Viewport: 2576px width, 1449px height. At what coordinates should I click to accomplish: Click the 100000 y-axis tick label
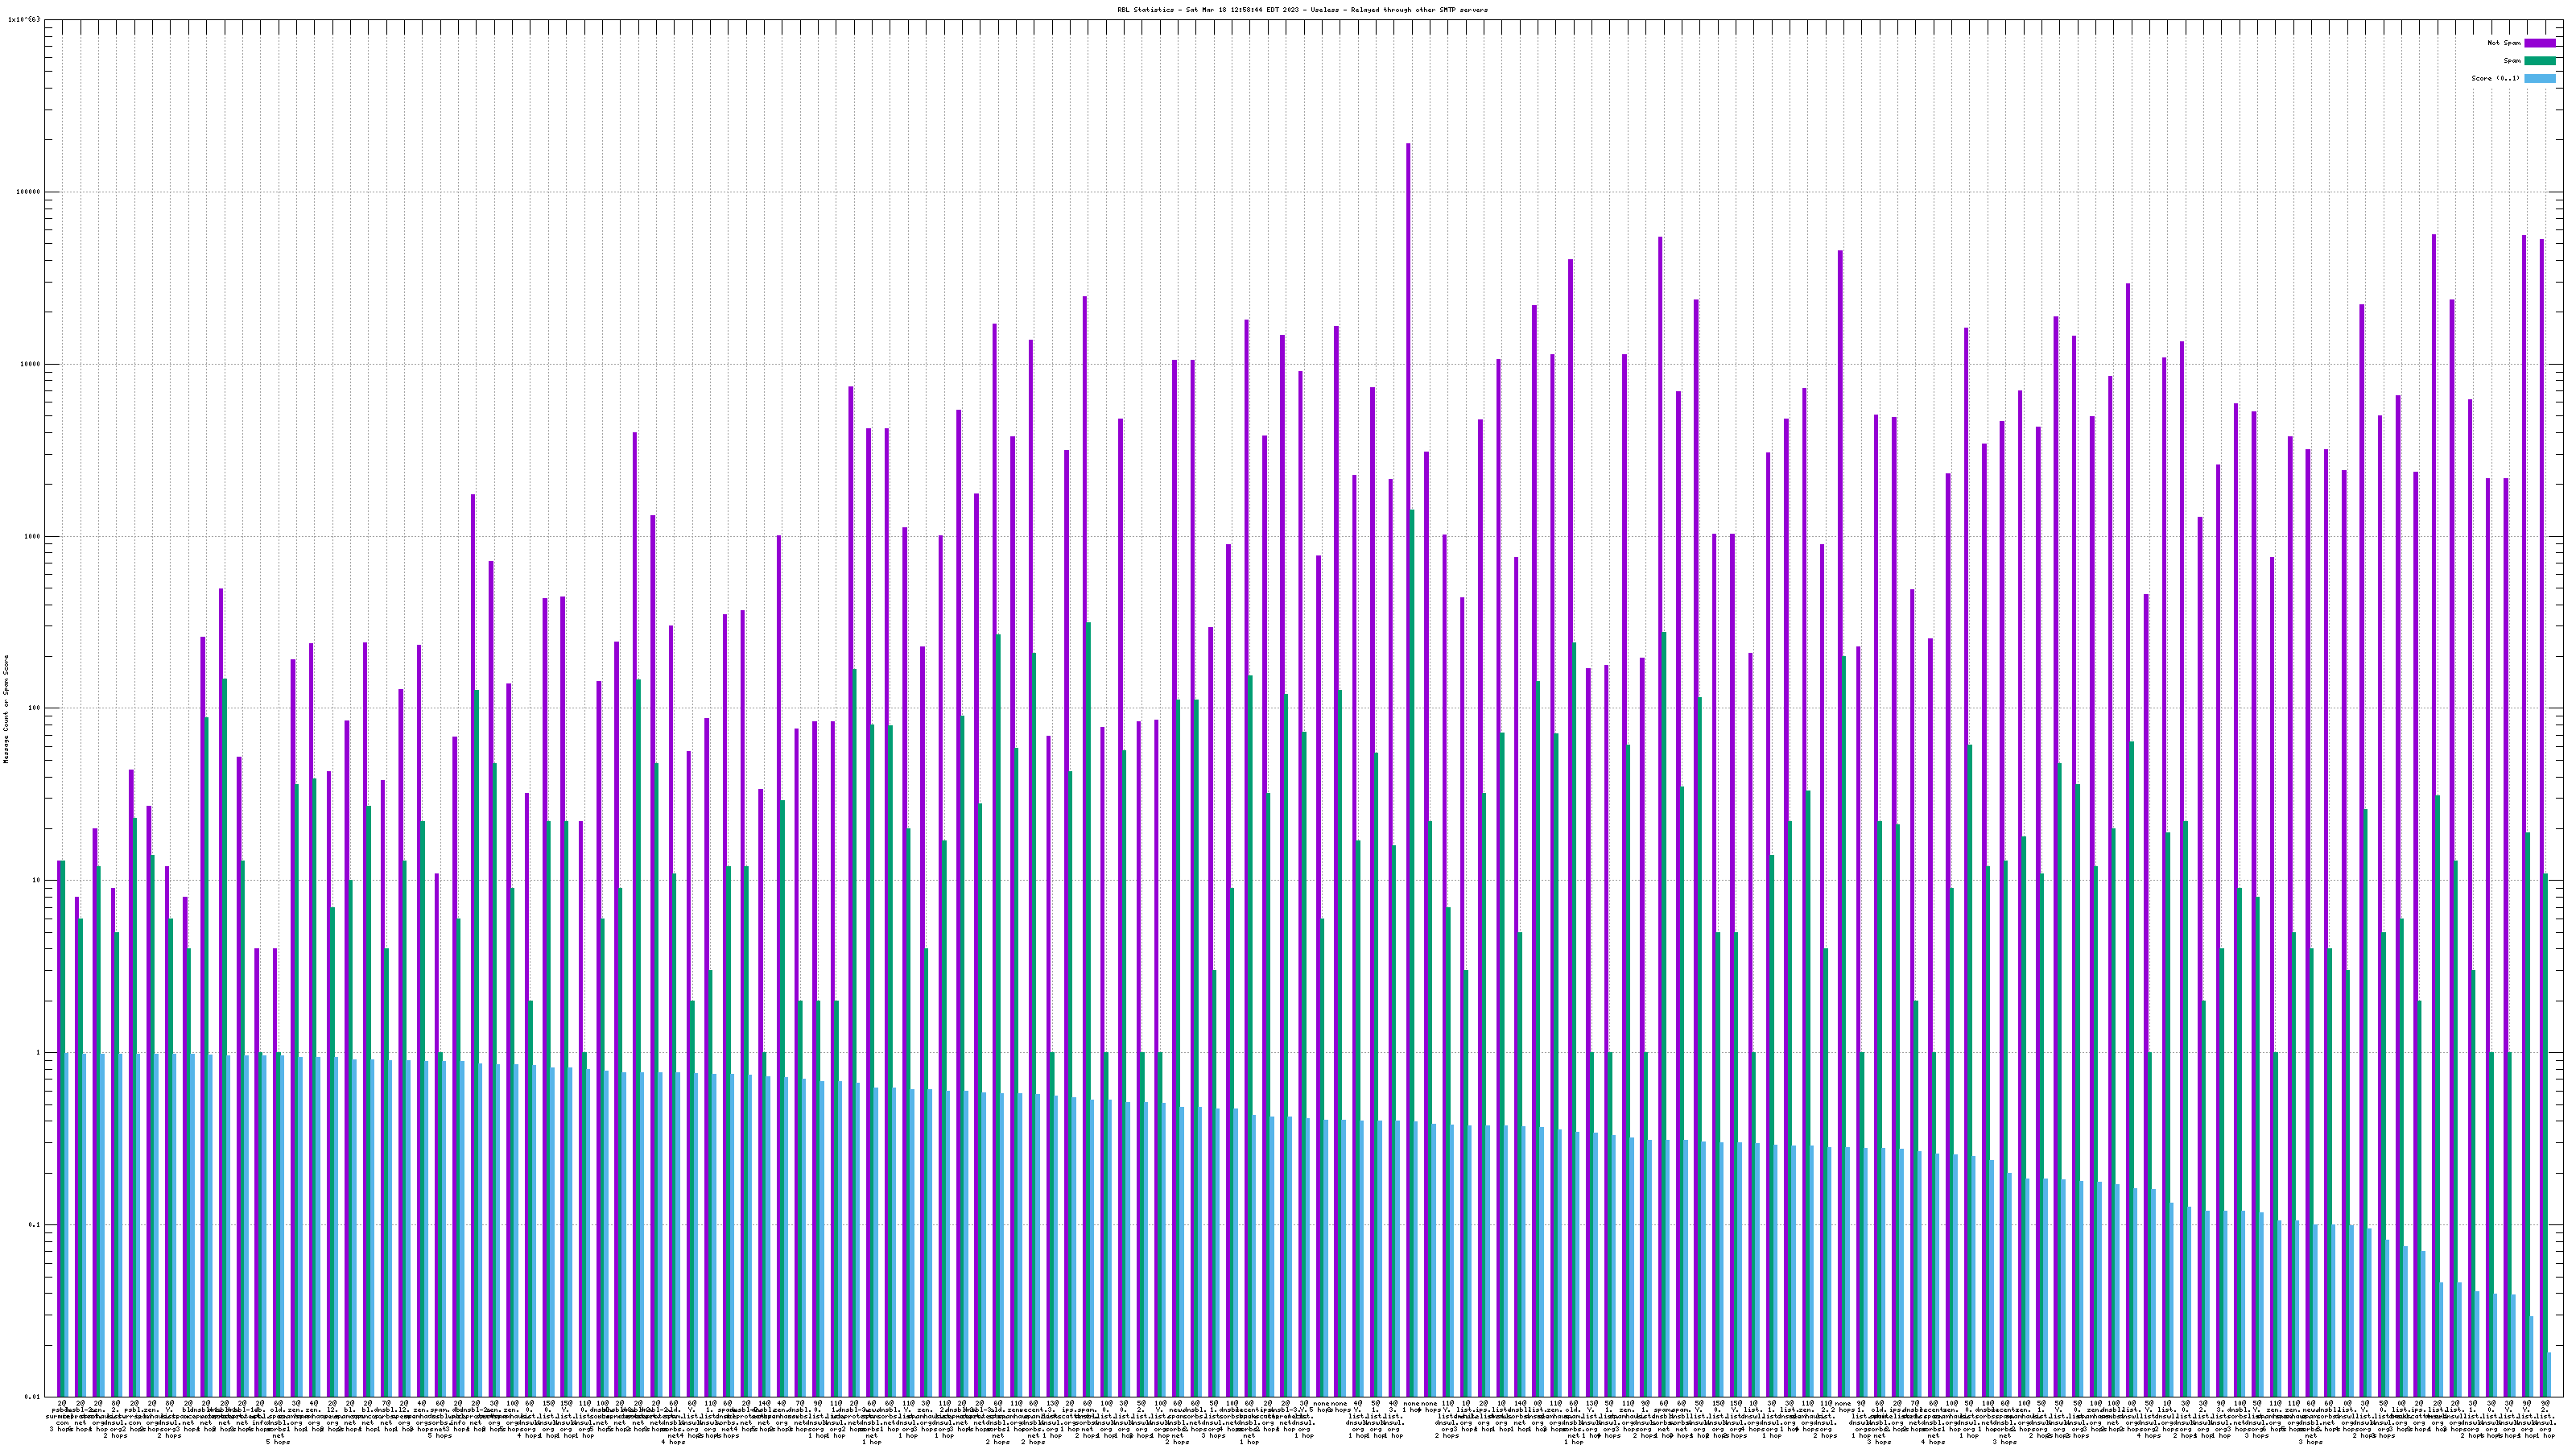click(30, 192)
